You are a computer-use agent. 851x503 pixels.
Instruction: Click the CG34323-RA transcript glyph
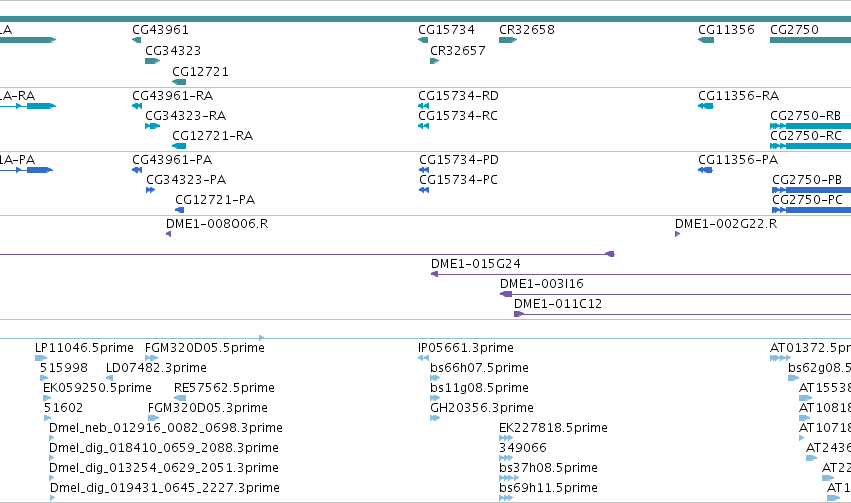click(x=153, y=126)
